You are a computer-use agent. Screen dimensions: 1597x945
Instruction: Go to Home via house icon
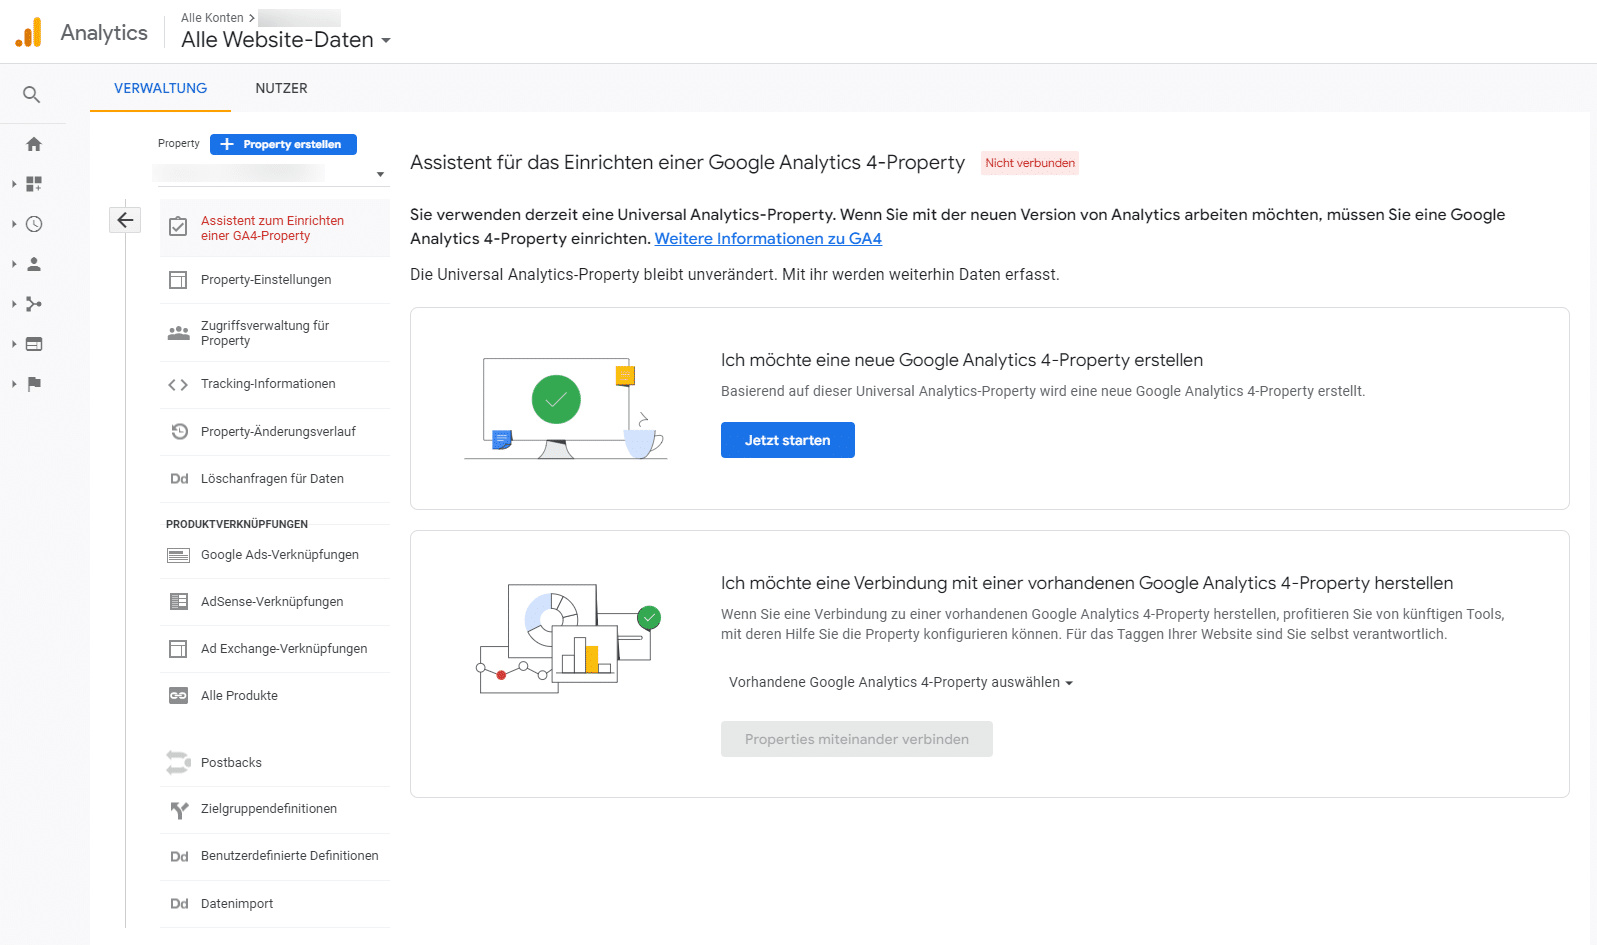tap(34, 144)
